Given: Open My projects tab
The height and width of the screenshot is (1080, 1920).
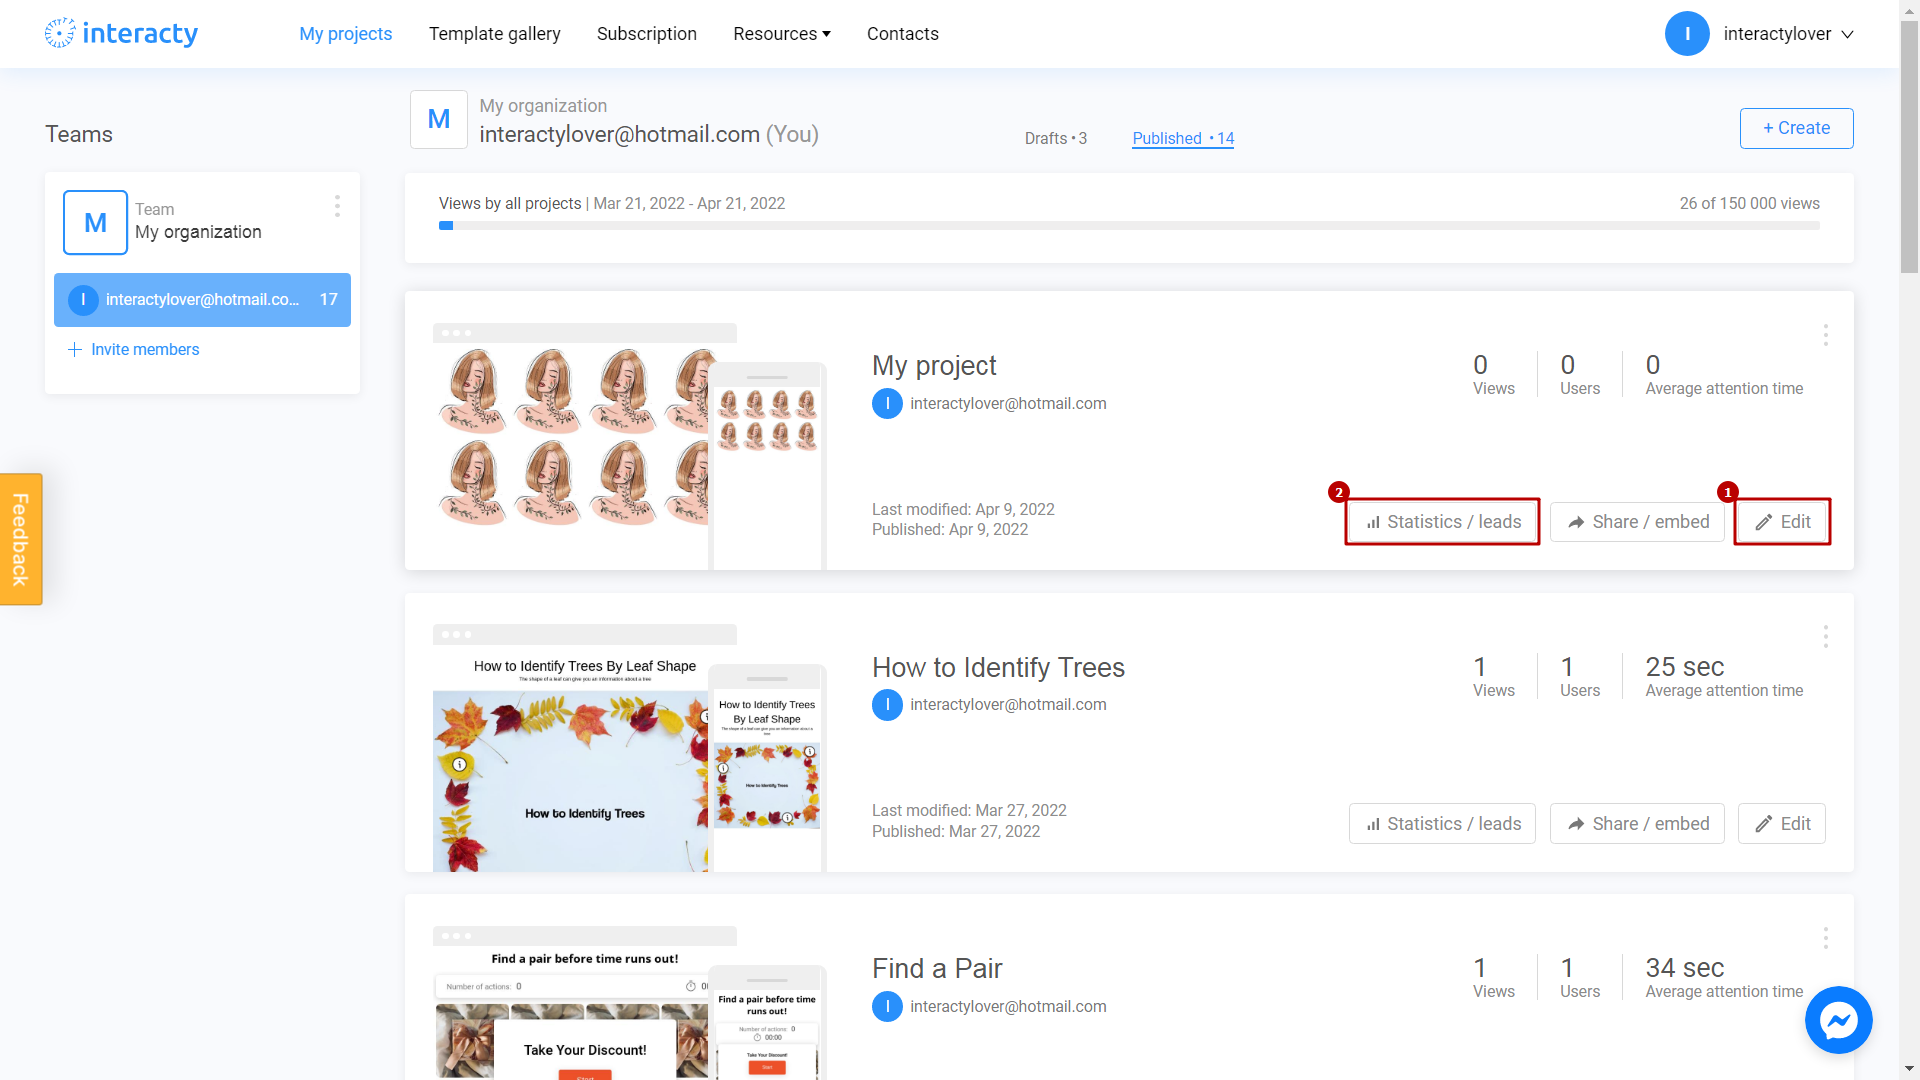Looking at the screenshot, I should [x=345, y=34].
